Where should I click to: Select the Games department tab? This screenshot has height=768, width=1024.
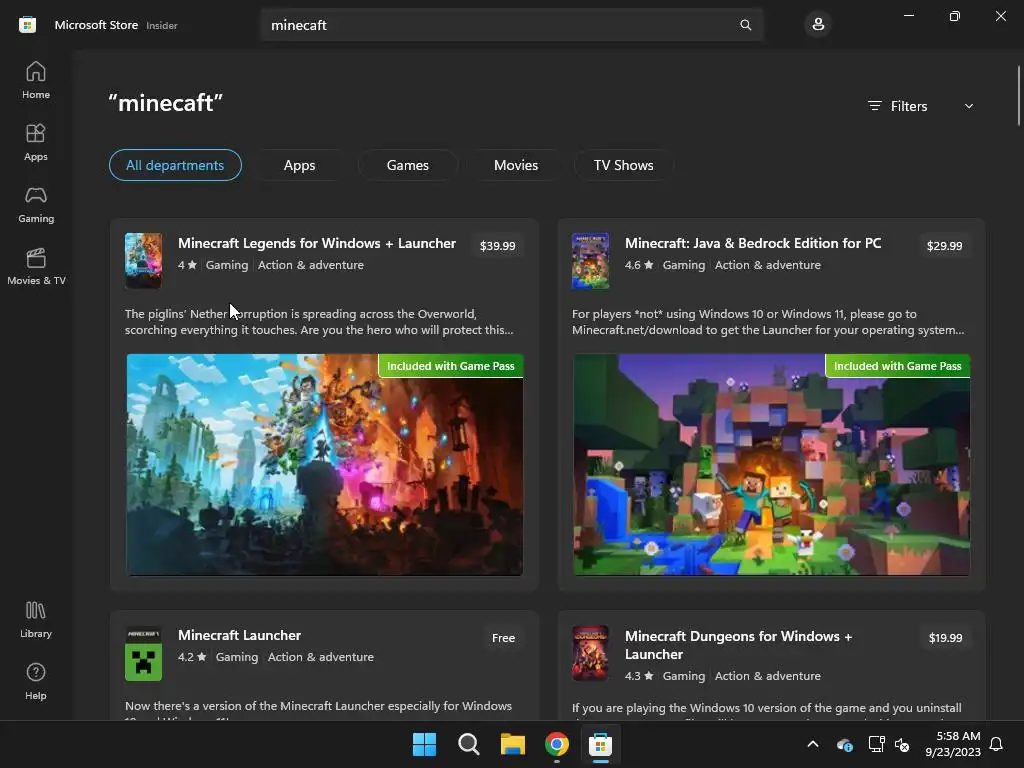[408, 165]
